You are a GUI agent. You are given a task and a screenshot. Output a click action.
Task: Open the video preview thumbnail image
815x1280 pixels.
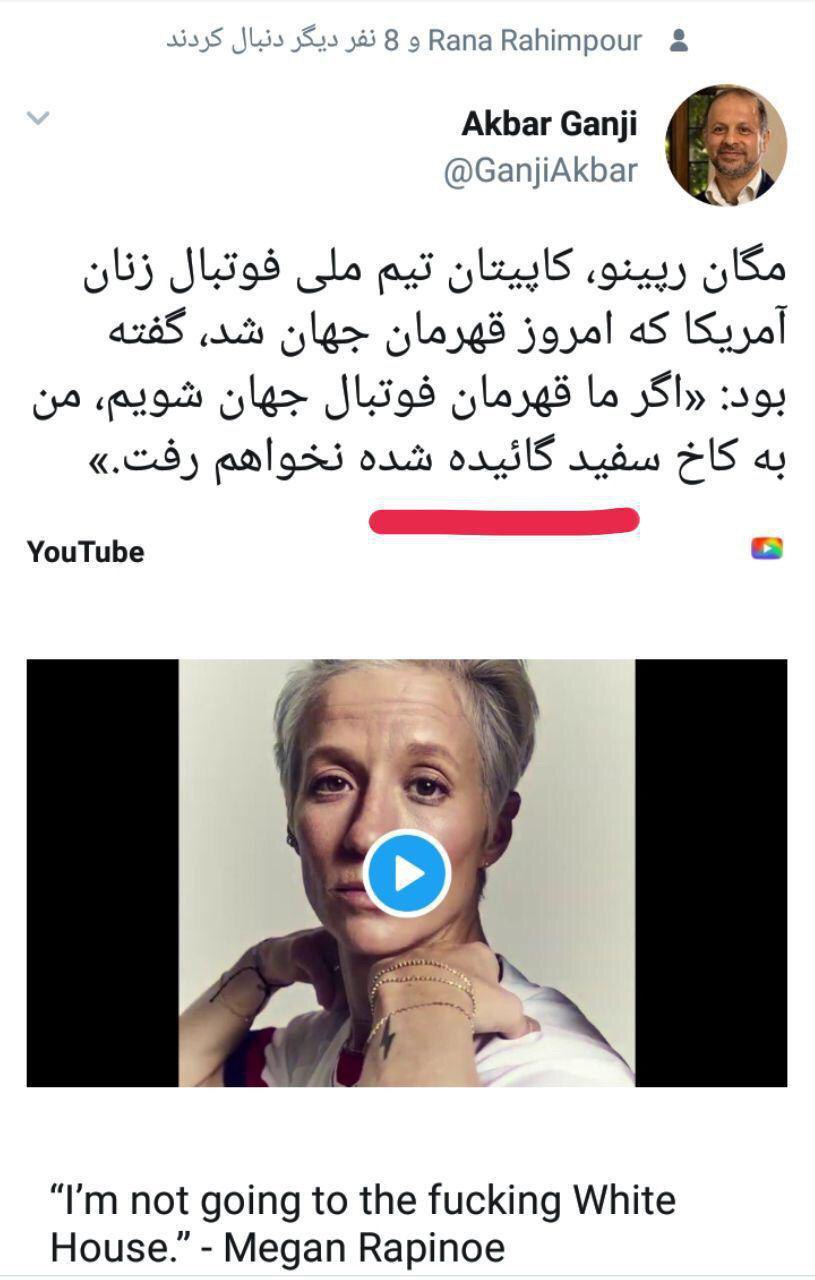coord(407,872)
